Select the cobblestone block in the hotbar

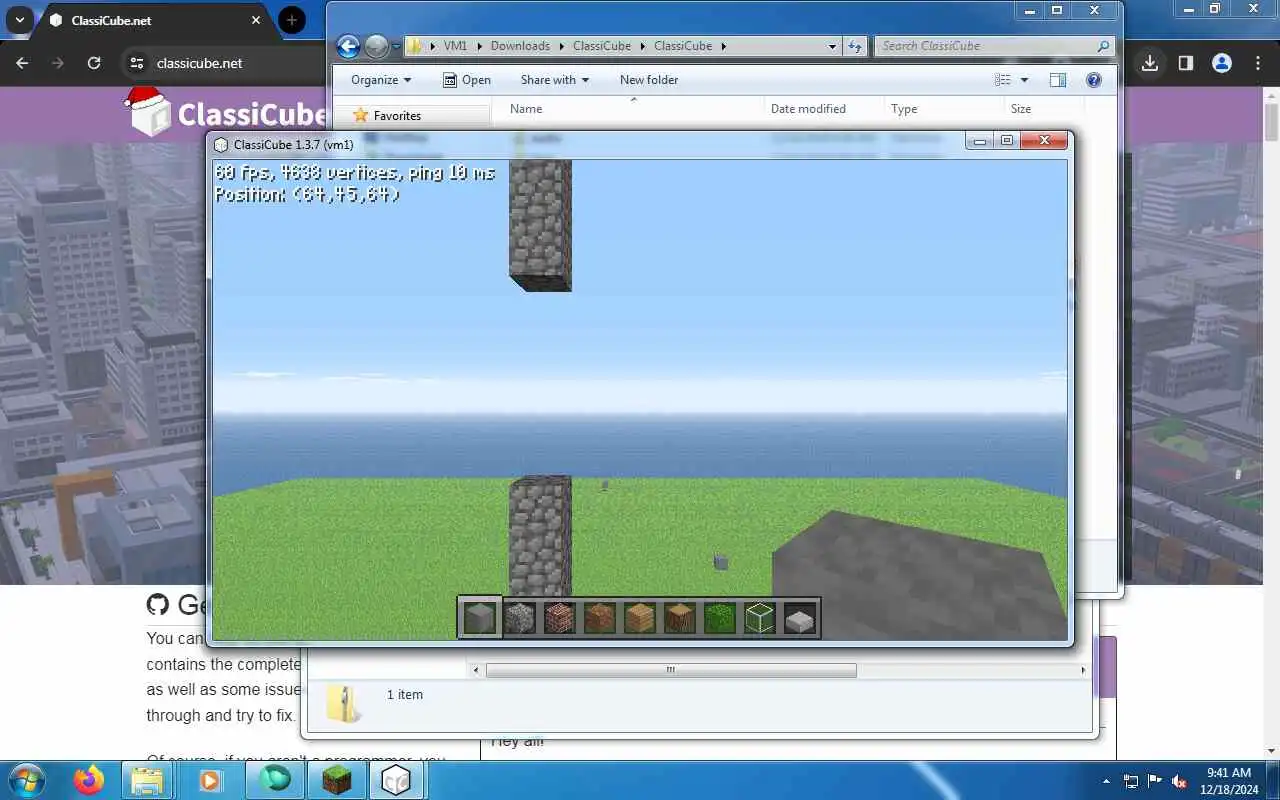(x=520, y=618)
